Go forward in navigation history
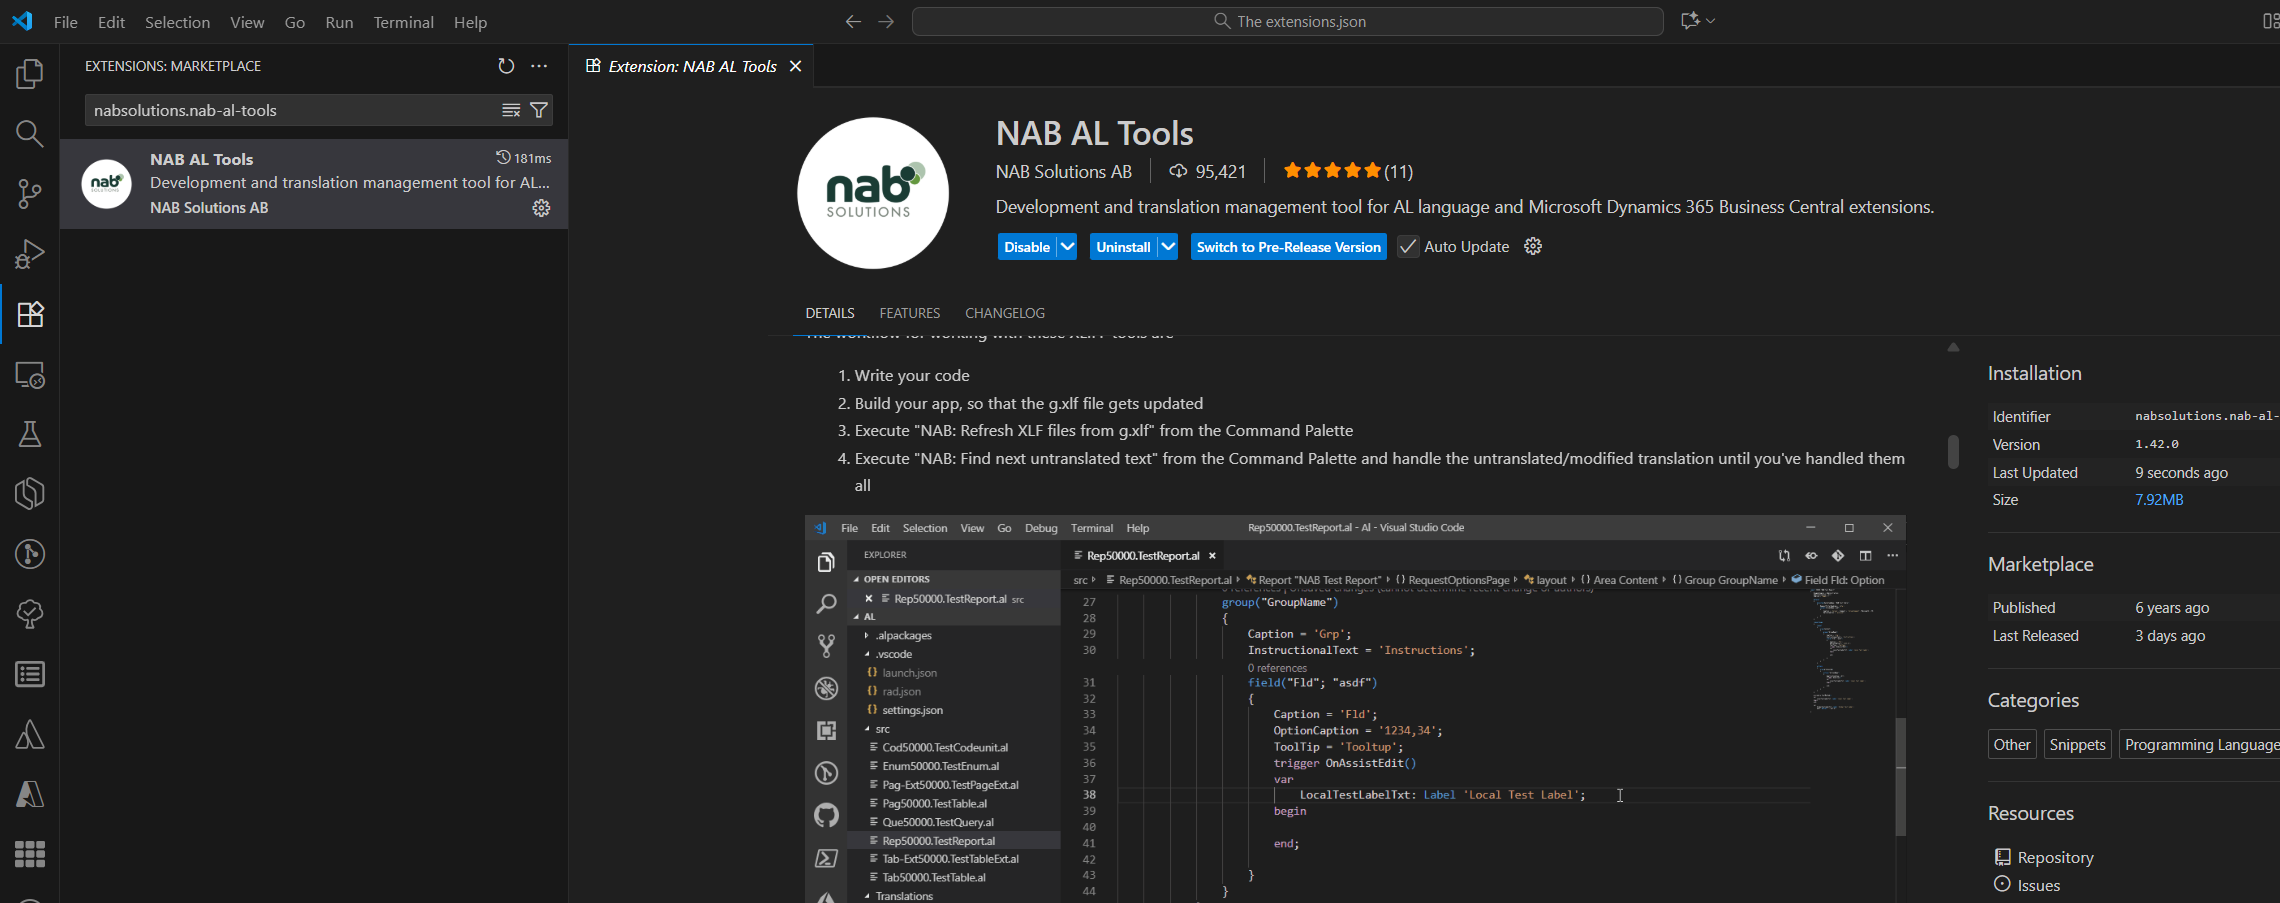Image resolution: width=2280 pixels, height=903 pixels. click(x=886, y=21)
